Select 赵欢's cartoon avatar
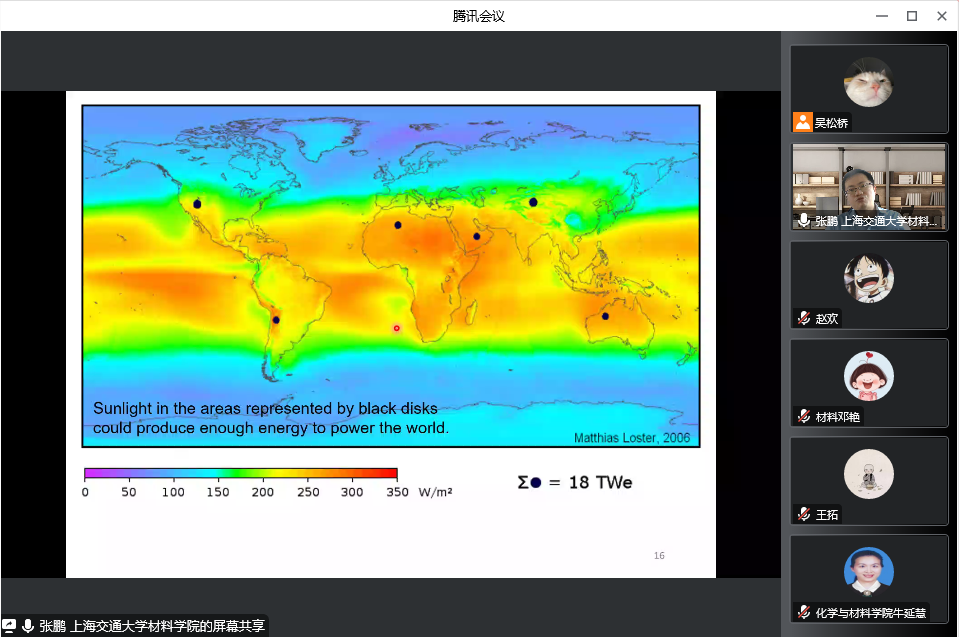959x637 pixels. pos(868,278)
